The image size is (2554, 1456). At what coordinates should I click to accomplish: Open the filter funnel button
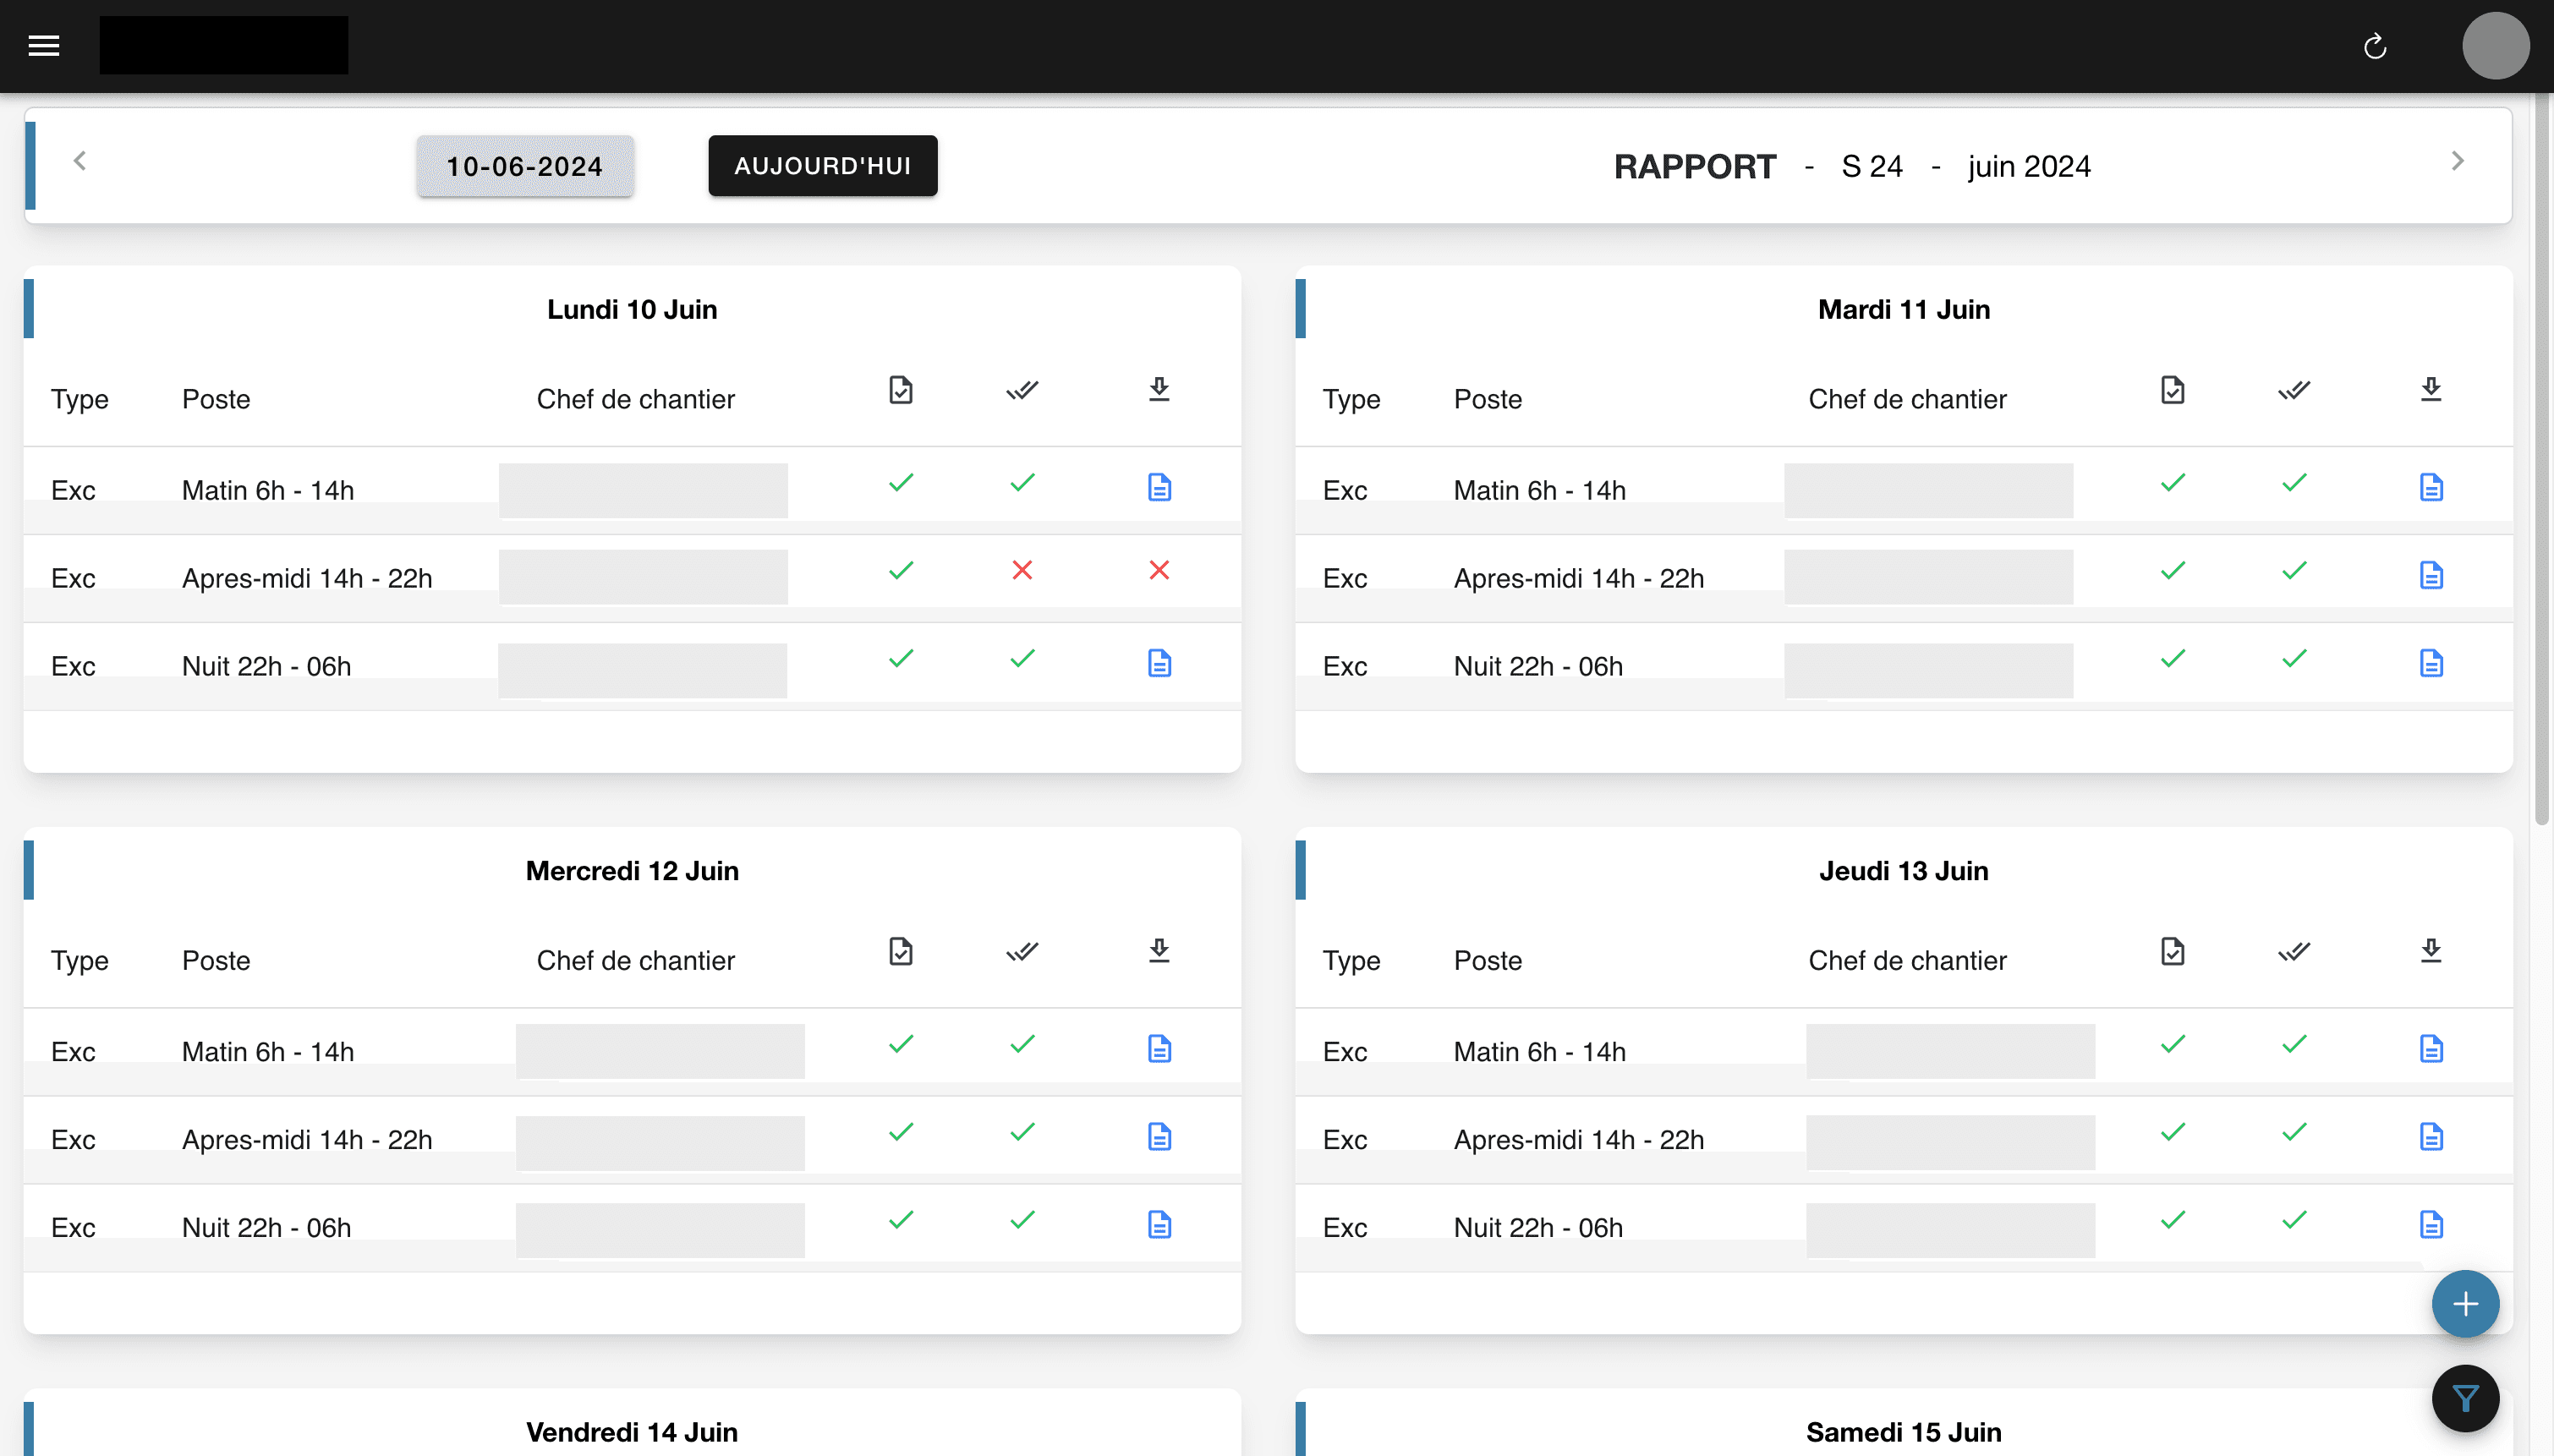tap(2465, 1398)
